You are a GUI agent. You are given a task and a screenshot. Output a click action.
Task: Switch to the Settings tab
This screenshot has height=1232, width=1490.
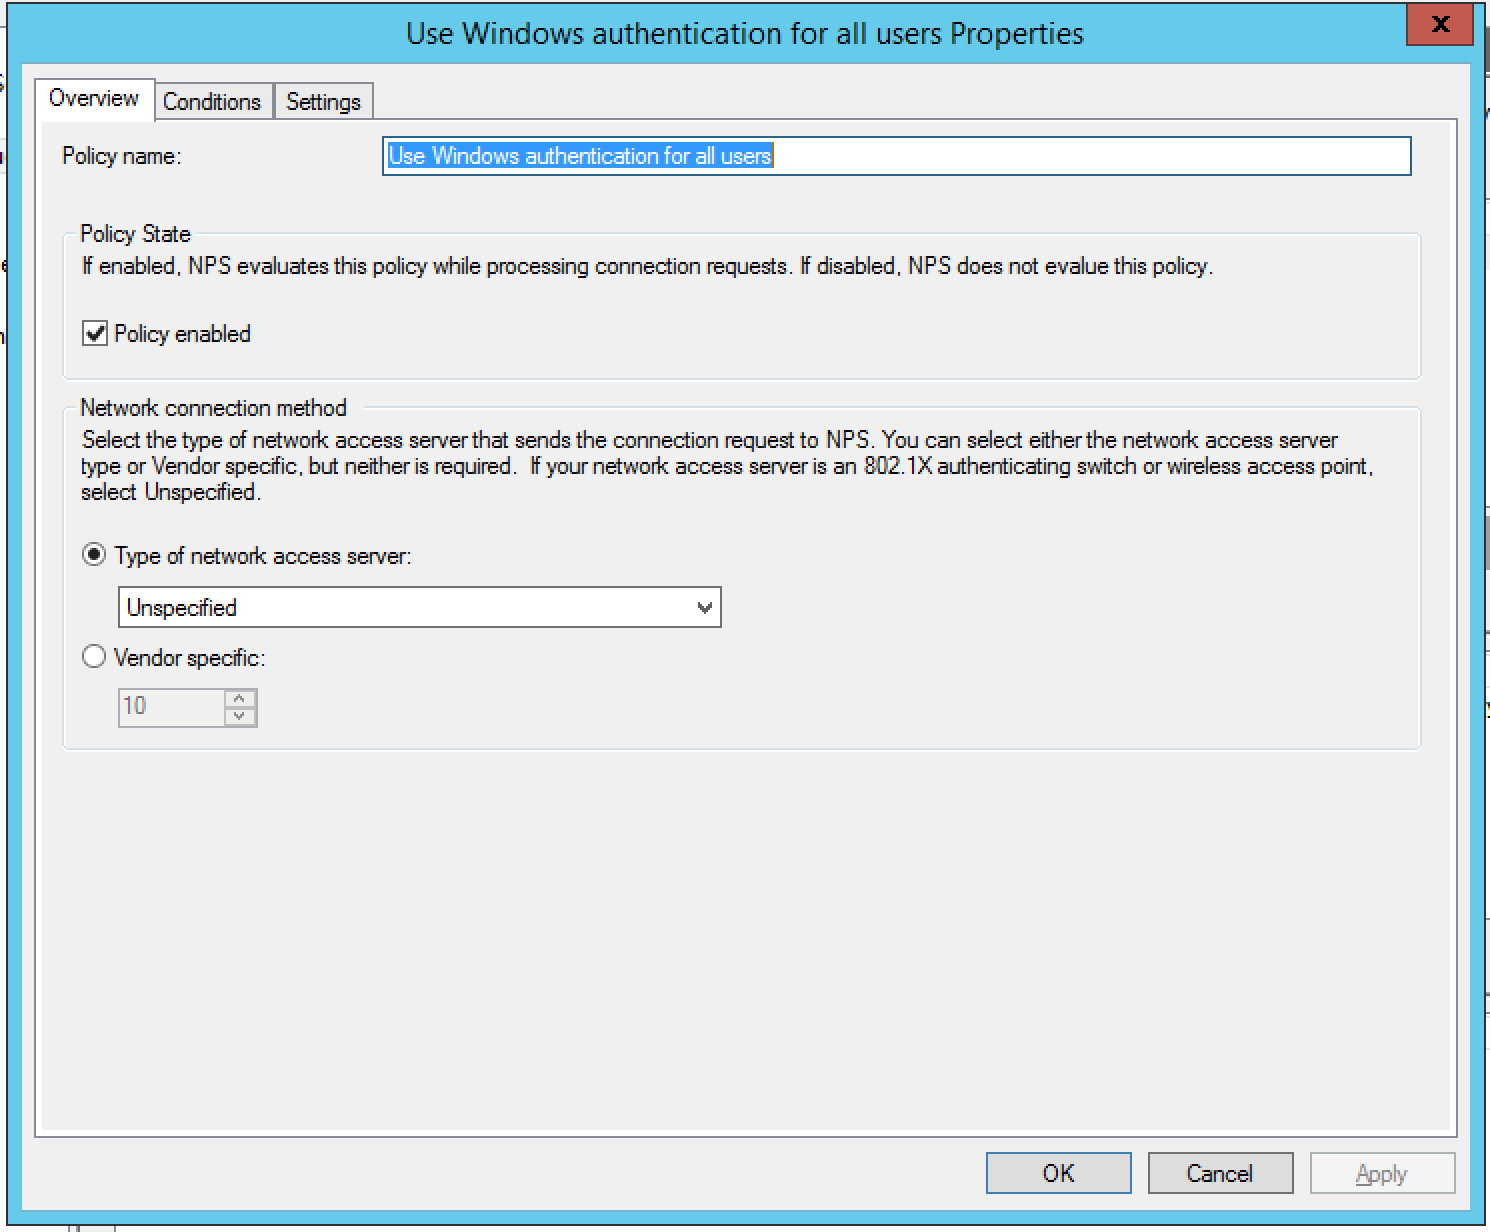coord(323,102)
